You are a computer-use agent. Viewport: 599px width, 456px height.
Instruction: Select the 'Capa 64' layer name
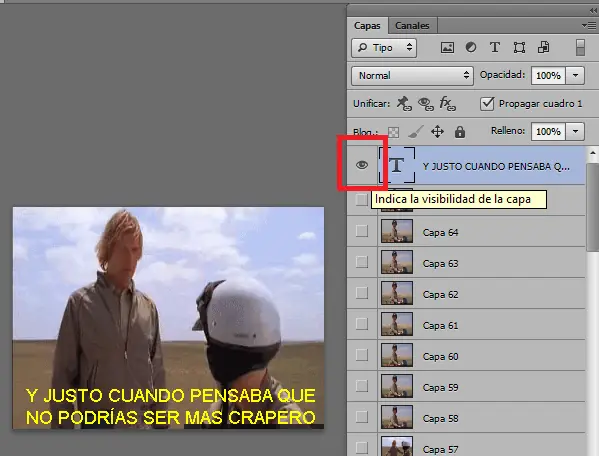[440, 233]
